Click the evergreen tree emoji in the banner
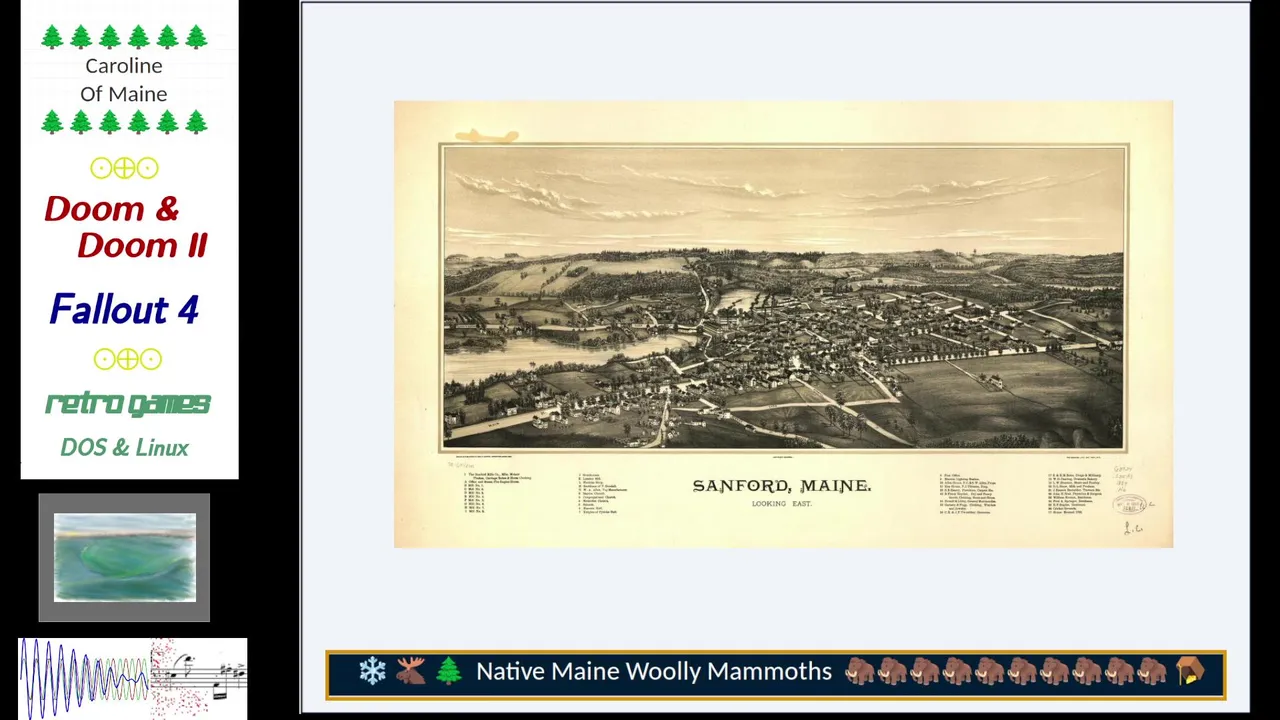This screenshot has width=1280, height=720. pyautogui.click(x=449, y=671)
